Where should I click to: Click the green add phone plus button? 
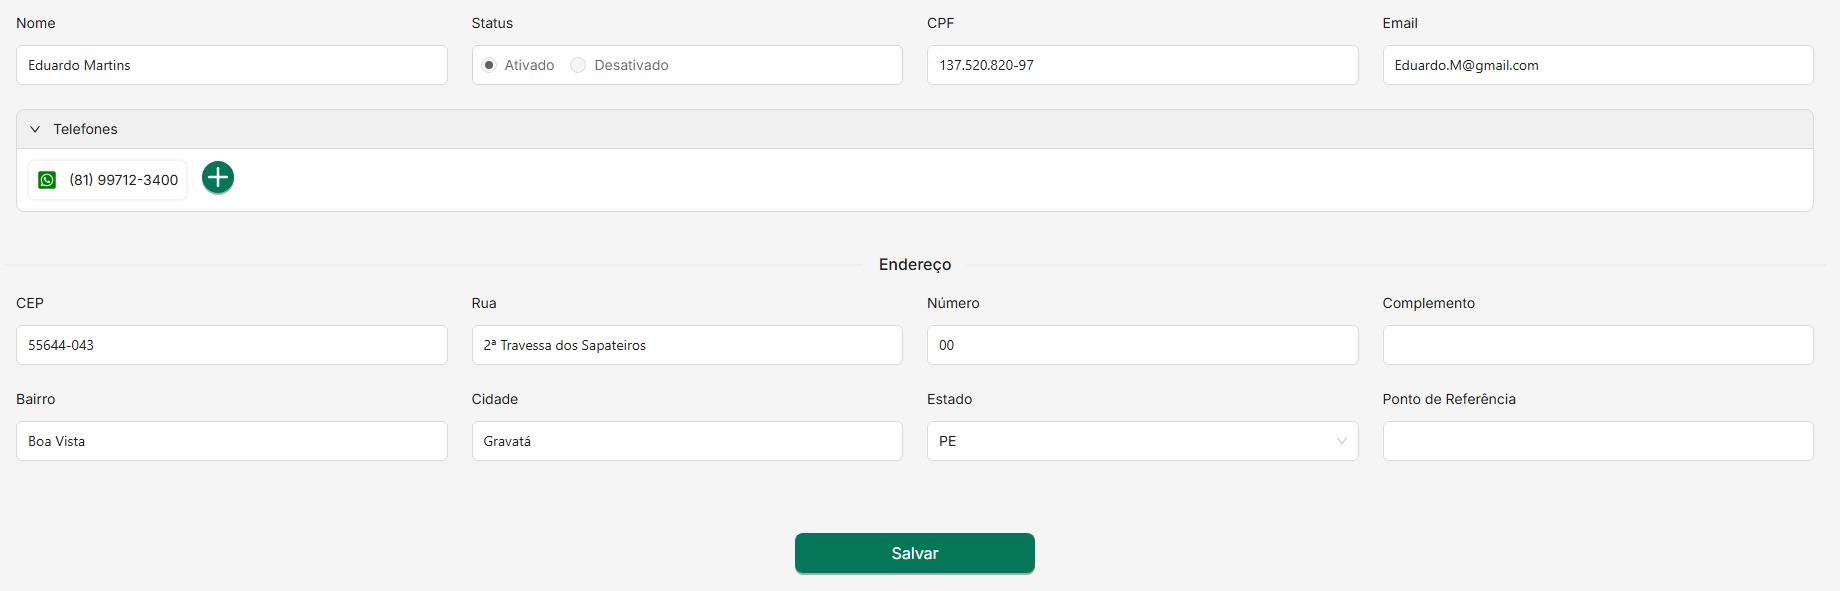[218, 178]
